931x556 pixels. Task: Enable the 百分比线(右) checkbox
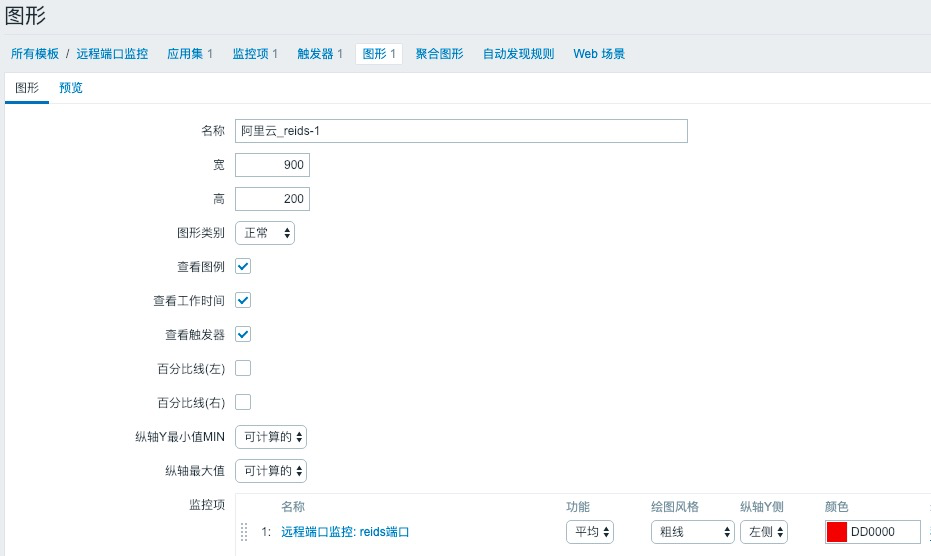click(x=243, y=402)
